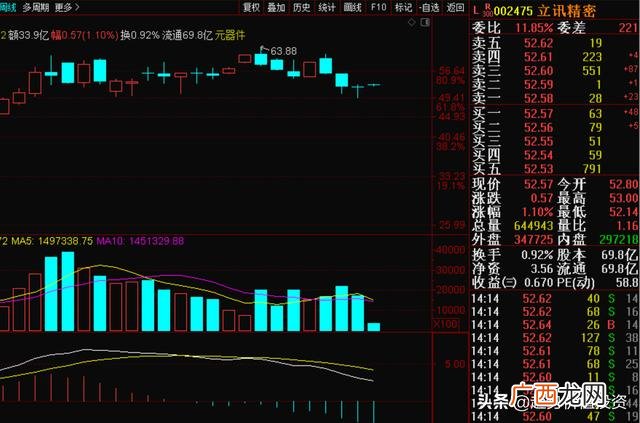Click the 净资 value 3.56
The height and width of the screenshot is (423, 640).
[542, 269]
